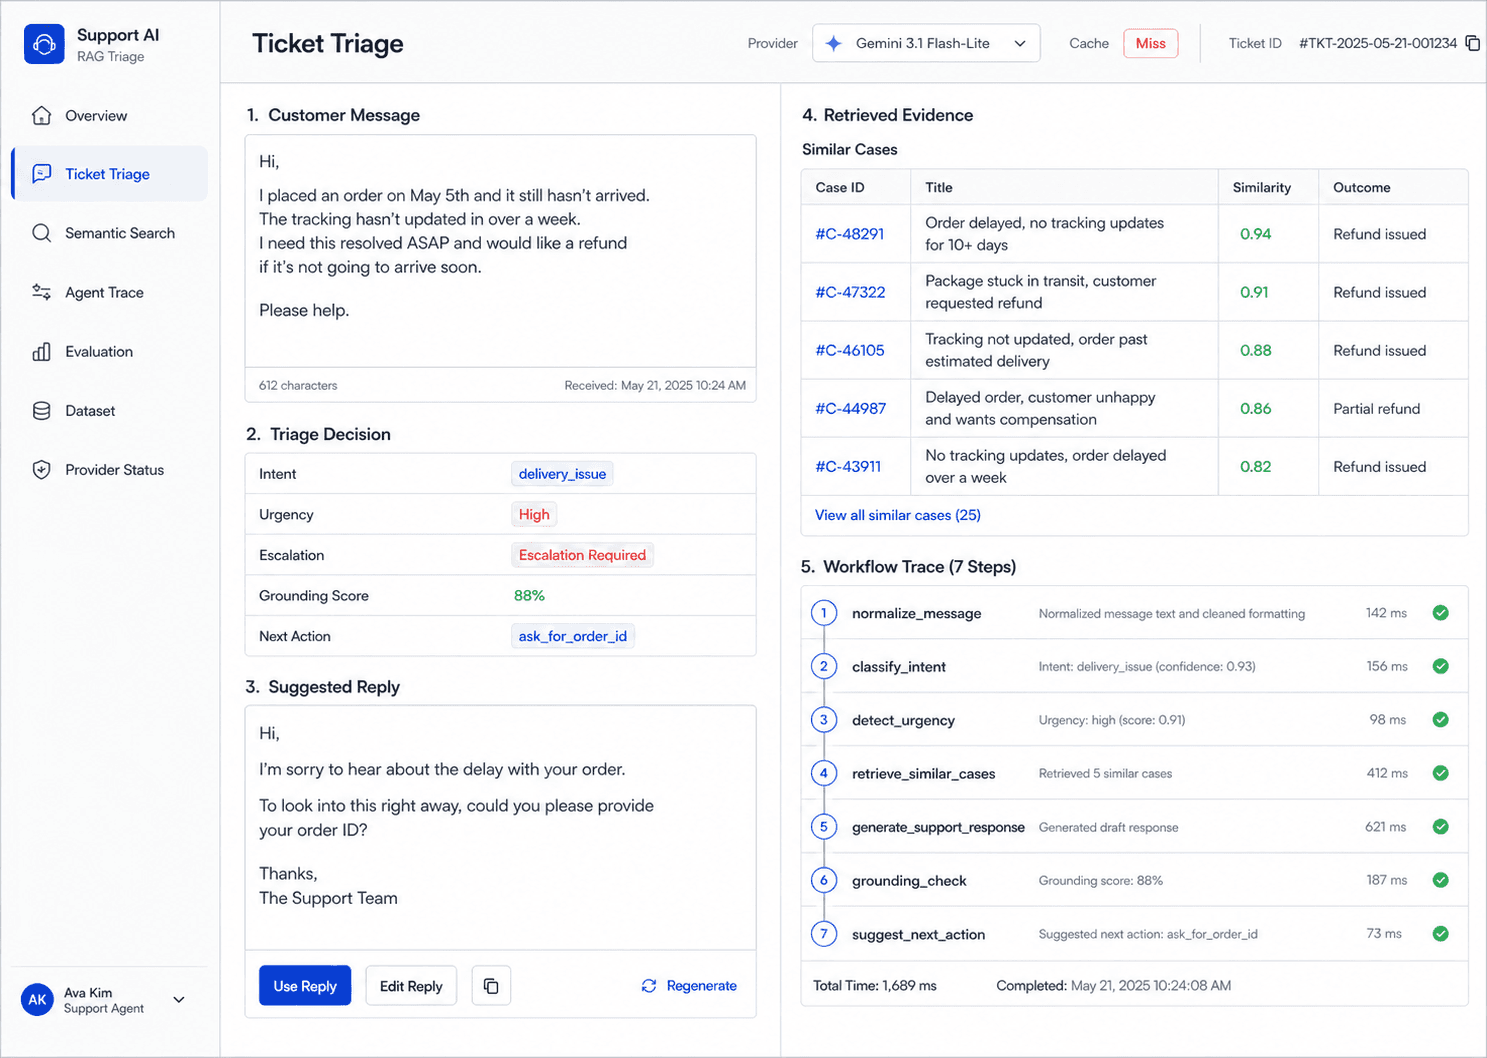Click green checkmark on classify_intent row
This screenshot has height=1058, width=1487.
click(1440, 666)
